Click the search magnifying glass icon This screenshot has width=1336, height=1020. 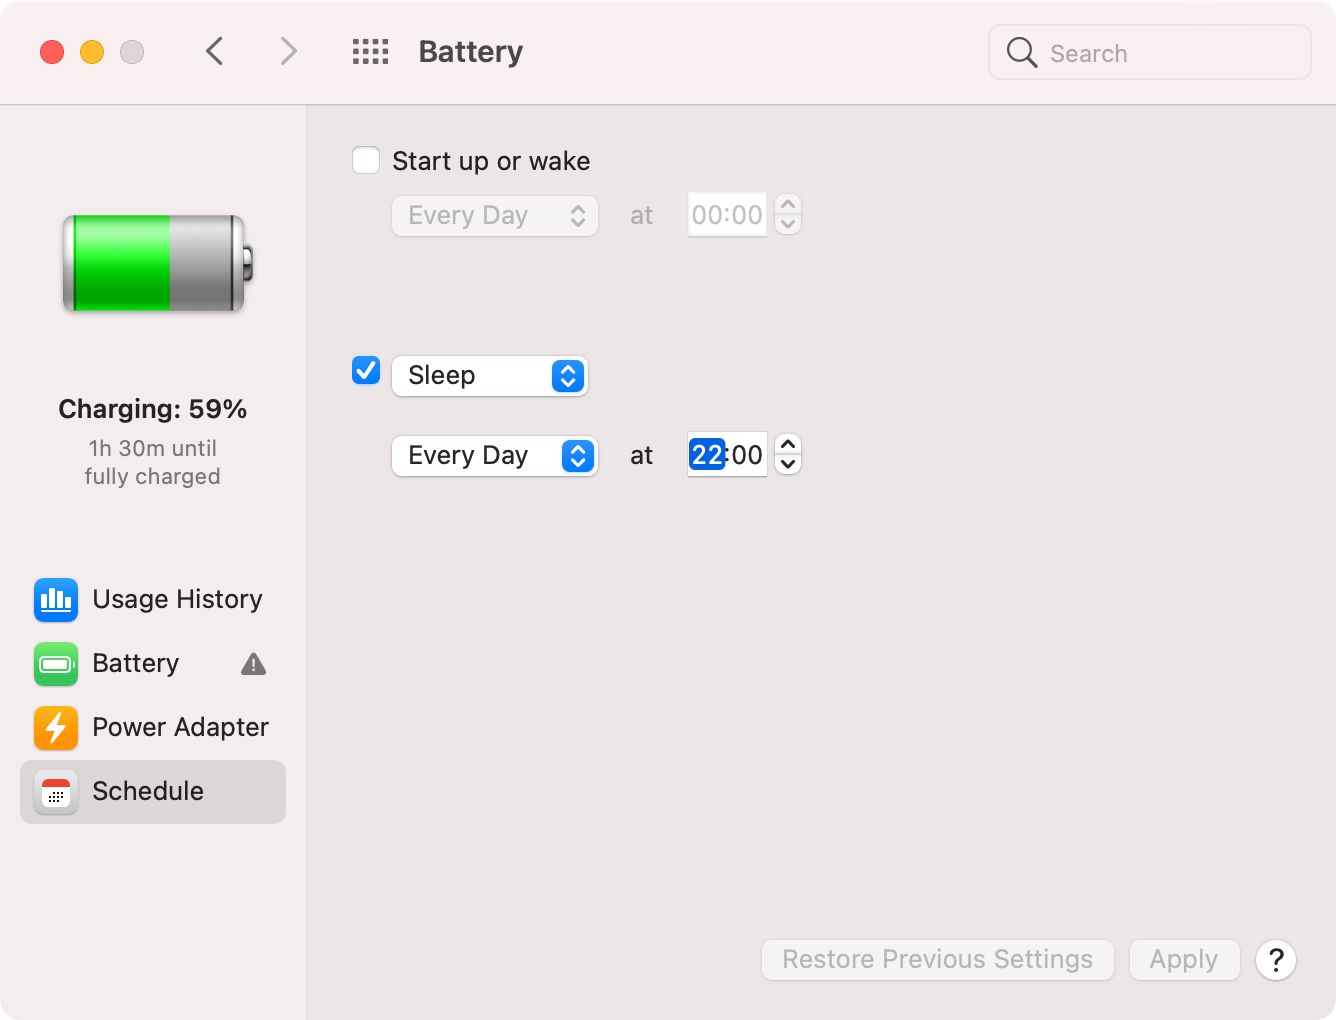click(1021, 52)
